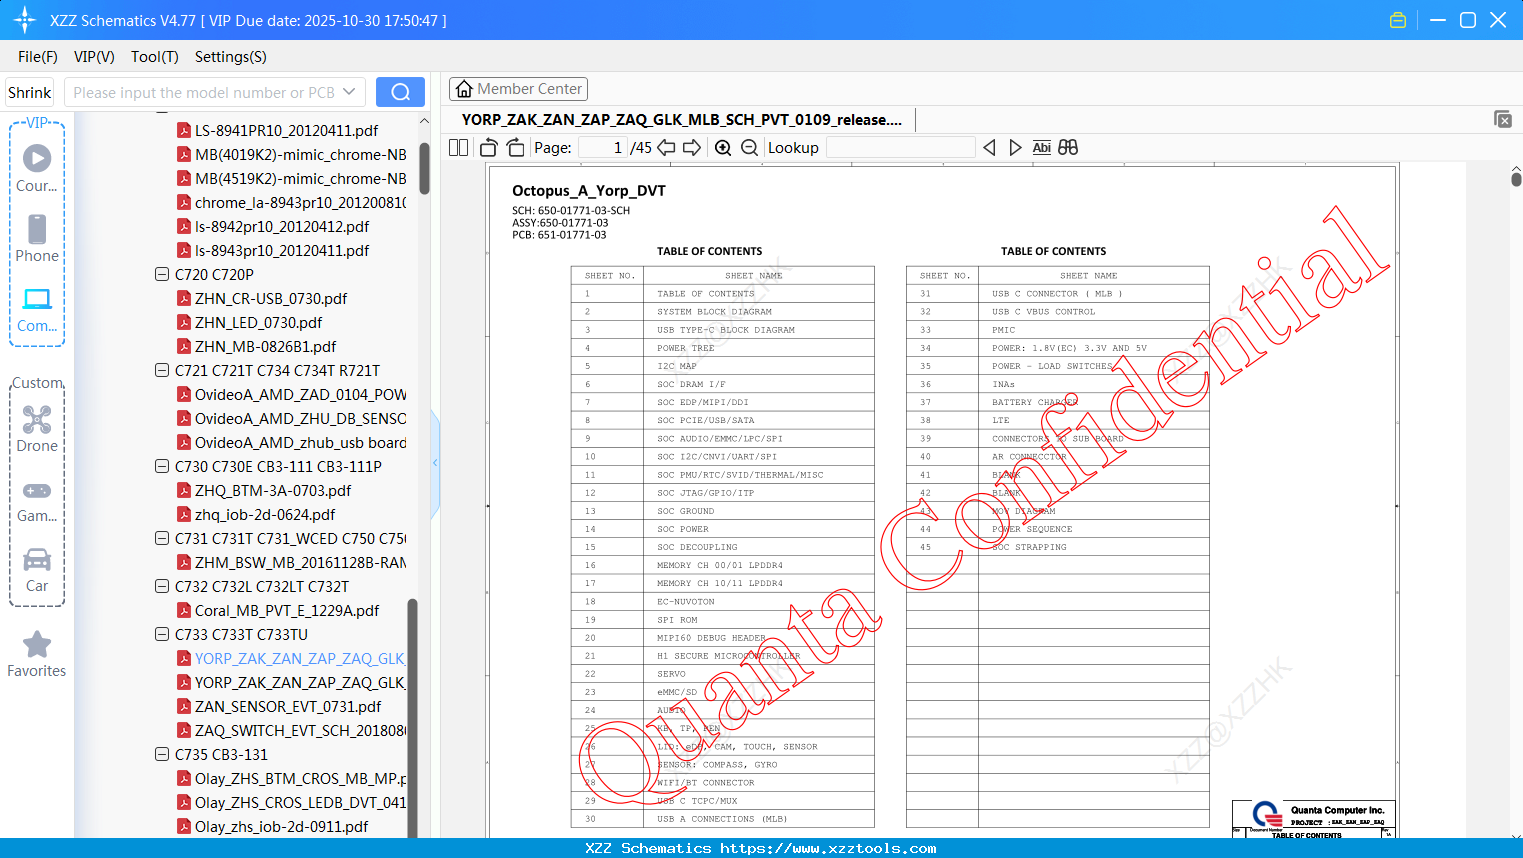
Task: Open the Car category
Action: [37, 570]
